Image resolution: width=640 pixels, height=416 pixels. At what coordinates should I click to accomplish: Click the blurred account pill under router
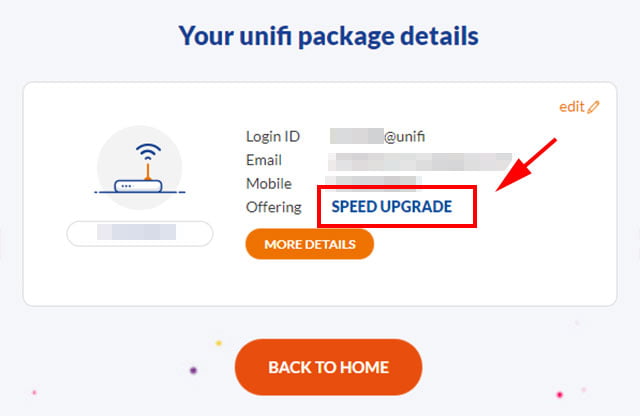tap(140, 234)
